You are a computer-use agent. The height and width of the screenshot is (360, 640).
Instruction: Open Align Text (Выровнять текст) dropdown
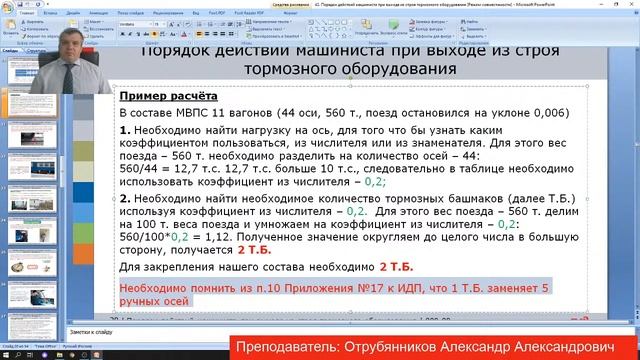(x=266, y=29)
